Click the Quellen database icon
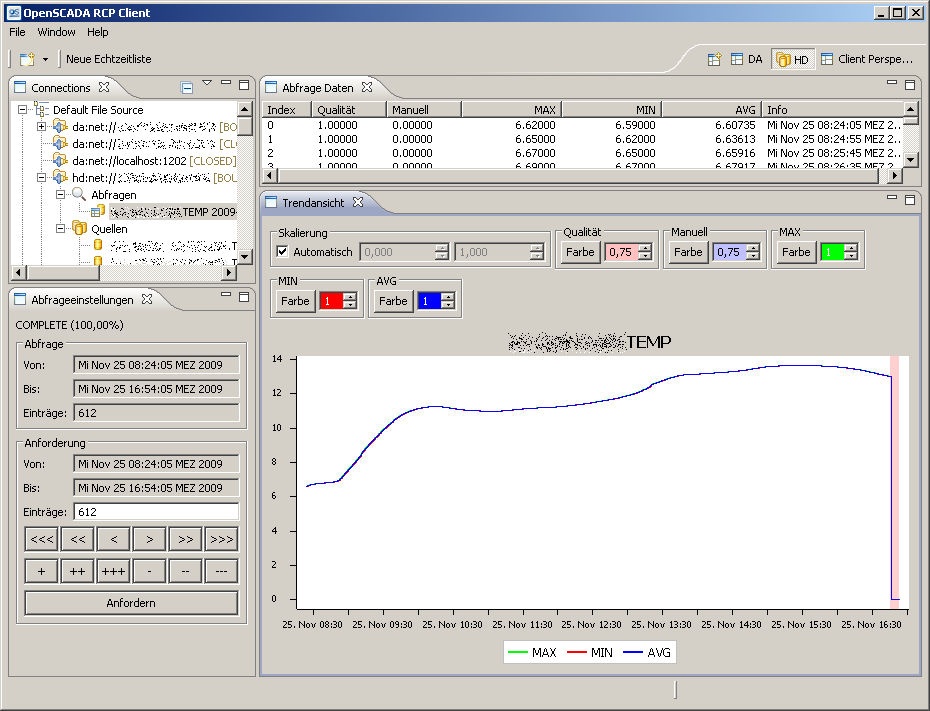This screenshot has width=930, height=711. click(78, 229)
